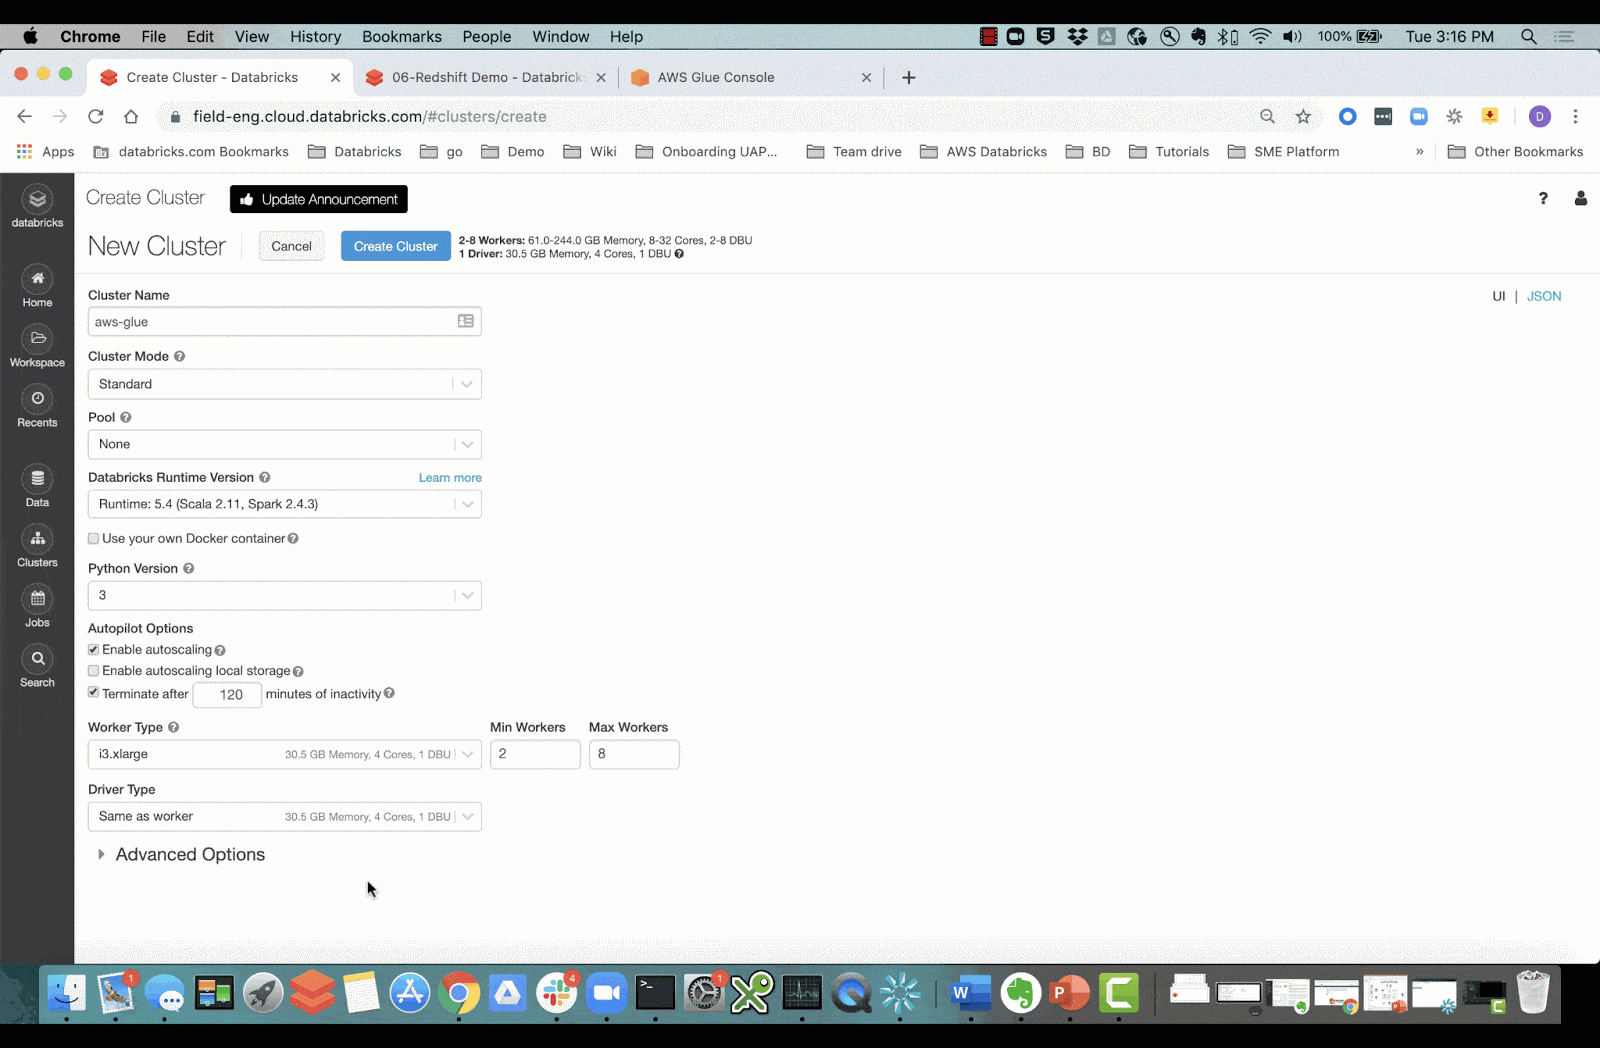
Task: Click the Worker Type help icon
Action: click(x=173, y=727)
